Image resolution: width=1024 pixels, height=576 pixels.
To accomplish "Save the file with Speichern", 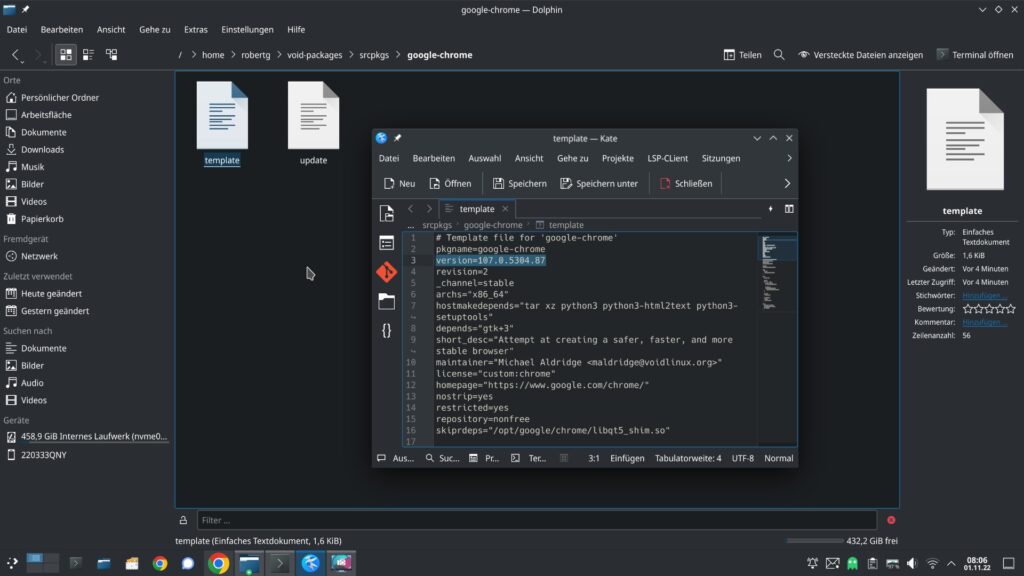I will (519, 184).
